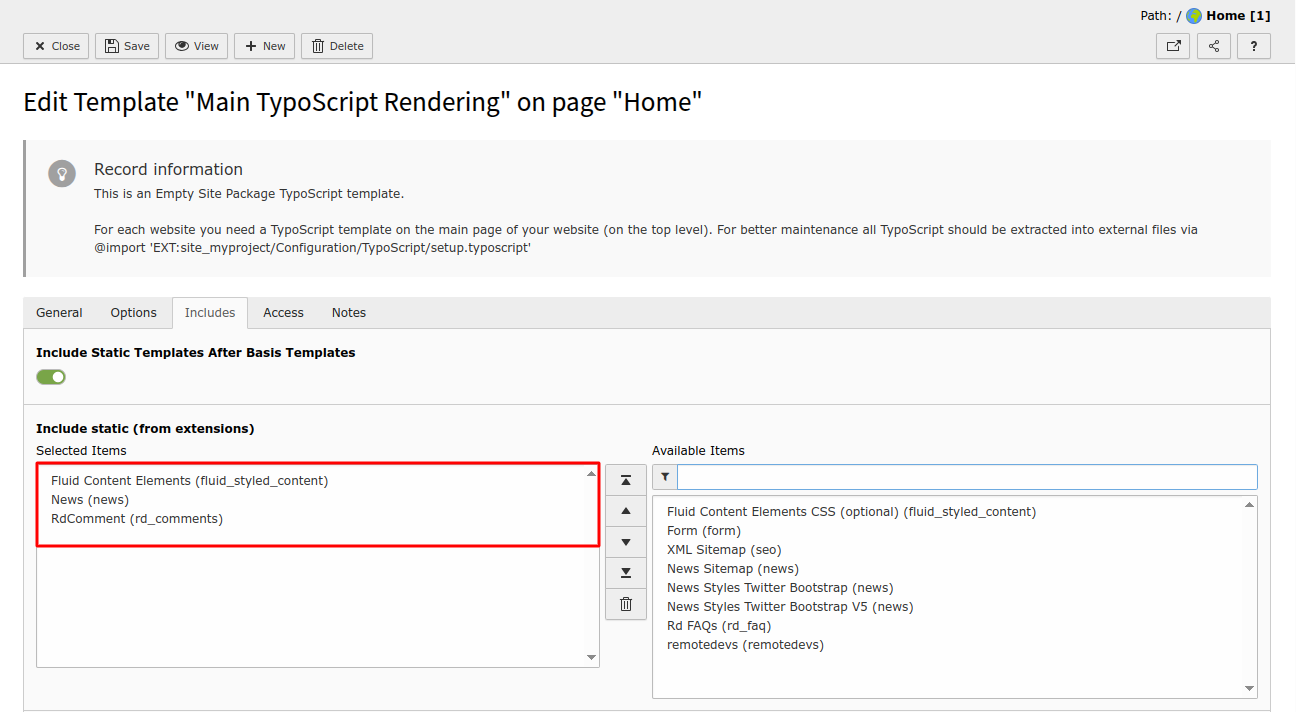Open record in new window icon
Viewport: 1296px width, 712px height.
coord(1172,45)
